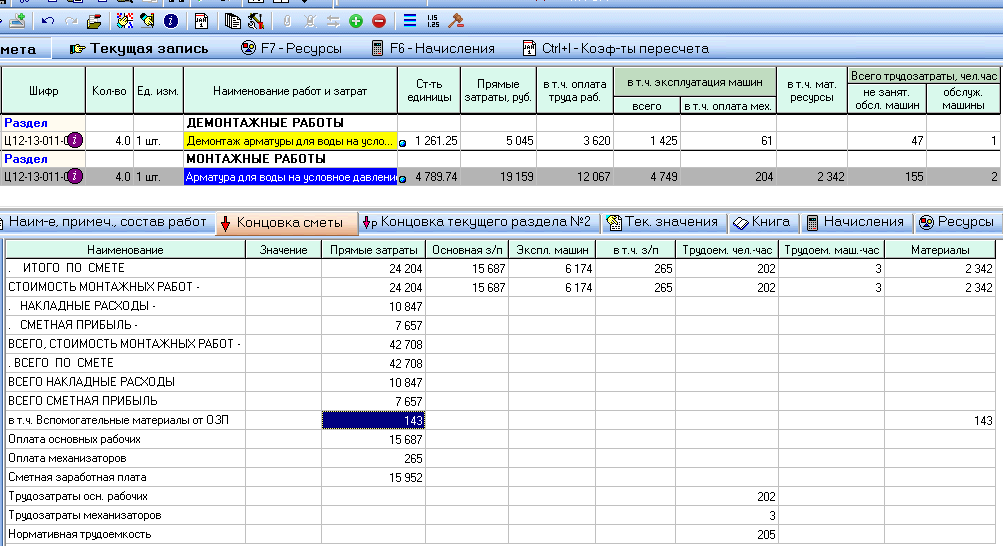Screen dimensions: 1003x546
Task: Click the 'Прямые затраты' column header in lower table
Action: click(x=373, y=249)
